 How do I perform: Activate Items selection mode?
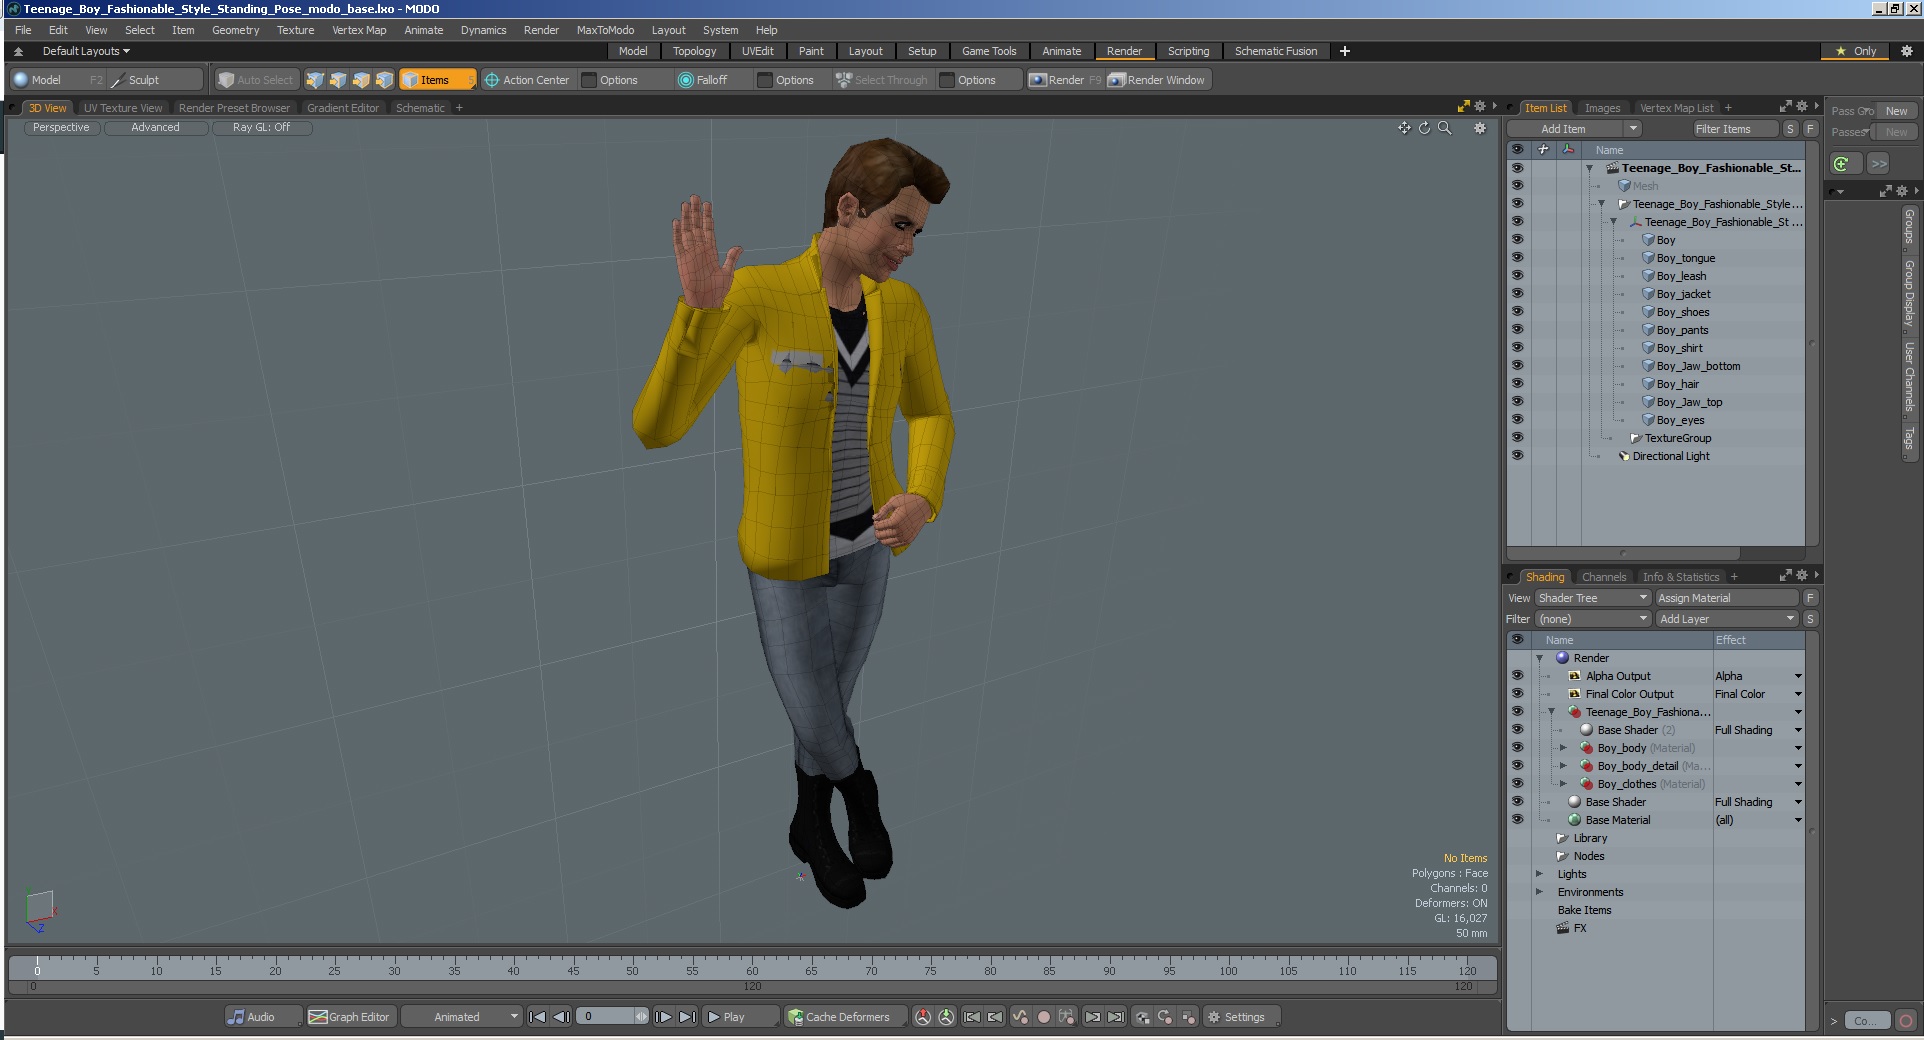coord(437,80)
